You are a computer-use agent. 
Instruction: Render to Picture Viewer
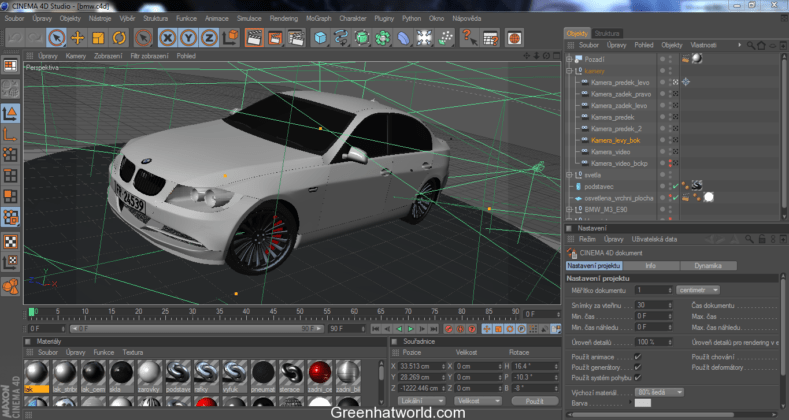tap(275, 38)
